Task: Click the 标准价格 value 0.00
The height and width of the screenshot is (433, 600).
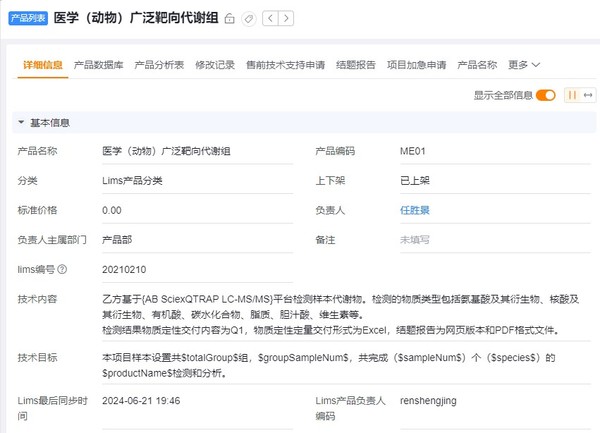Action: click(x=112, y=211)
